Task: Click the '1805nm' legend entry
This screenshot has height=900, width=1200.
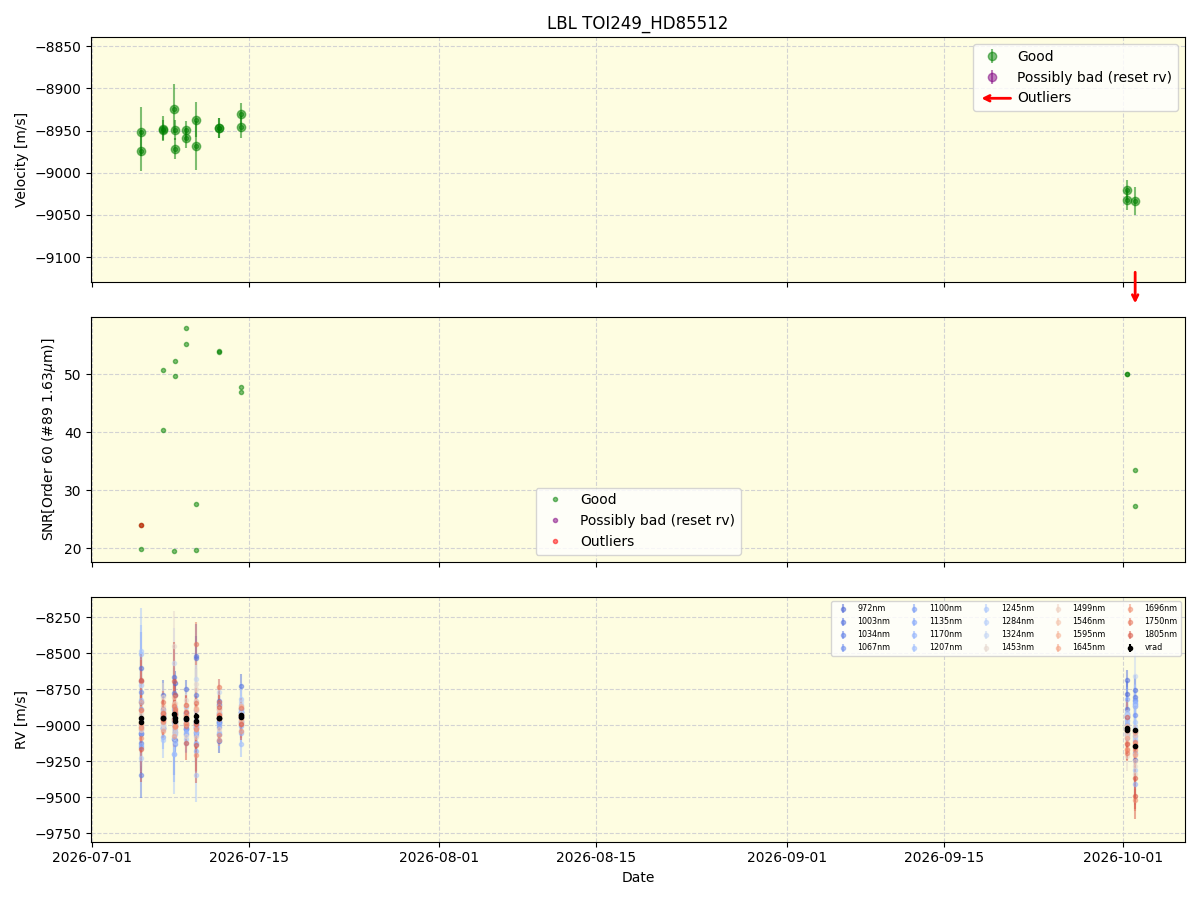Action: click(x=1161, y=634)
